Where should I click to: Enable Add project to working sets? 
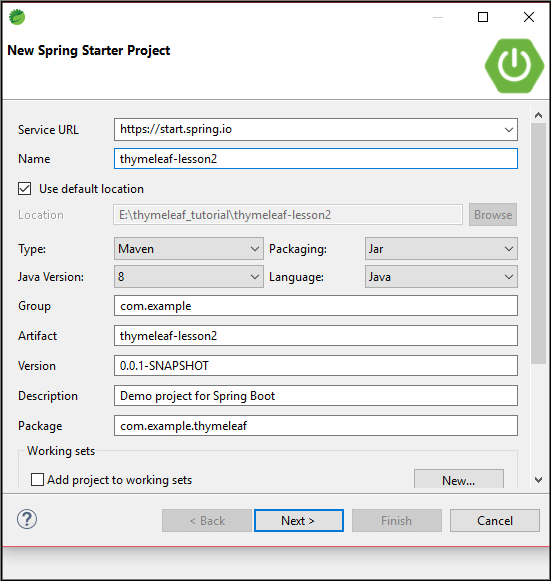(37, 479)
